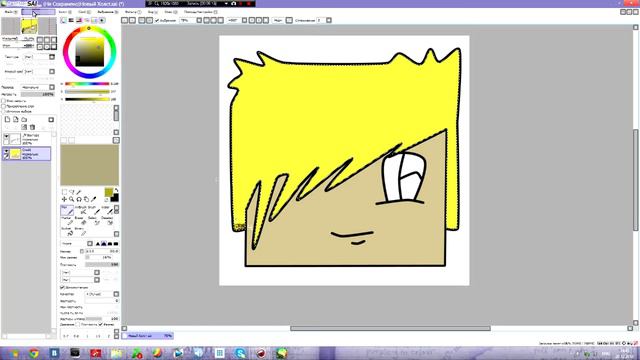Screen dimensions: 640x360
Task: Open the Filter menu
Action: click(x=132, y=12)
